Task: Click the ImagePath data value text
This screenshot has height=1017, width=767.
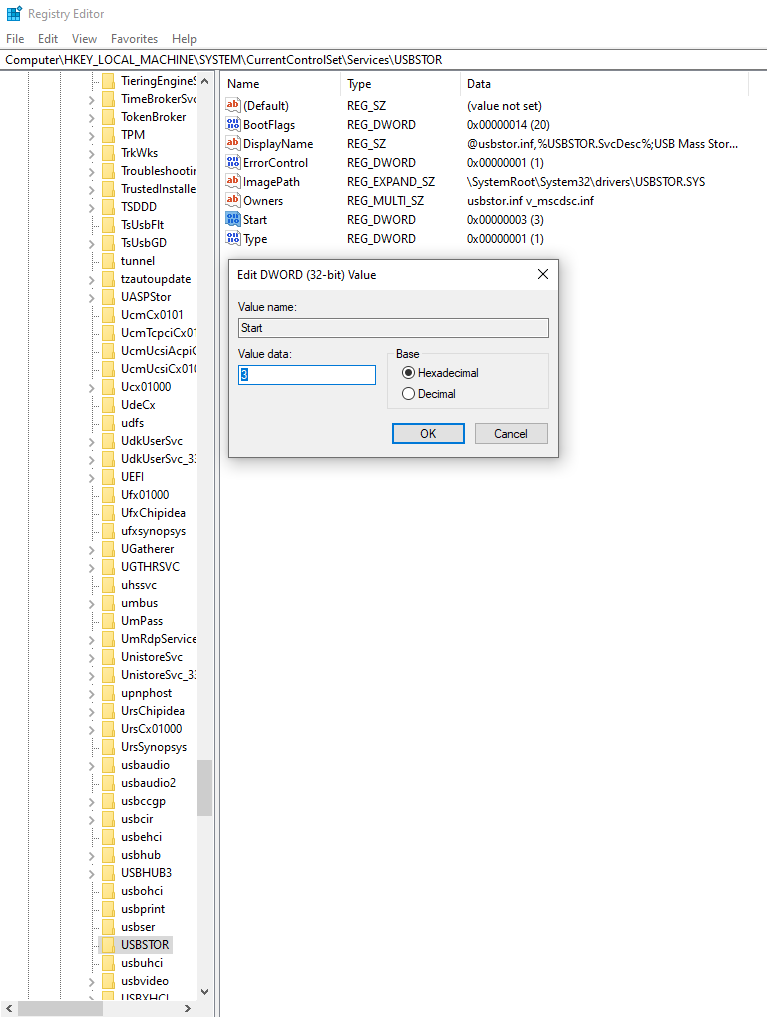Action: (586, 182)
